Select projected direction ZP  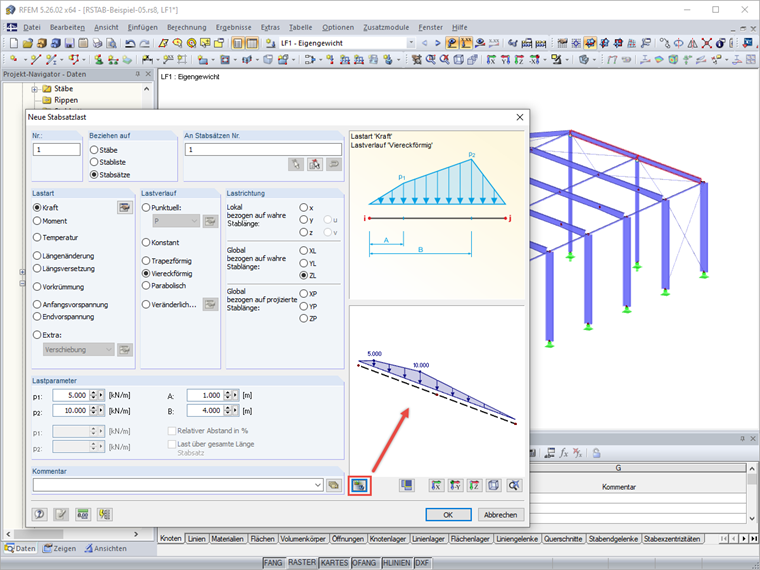(303, 318)
